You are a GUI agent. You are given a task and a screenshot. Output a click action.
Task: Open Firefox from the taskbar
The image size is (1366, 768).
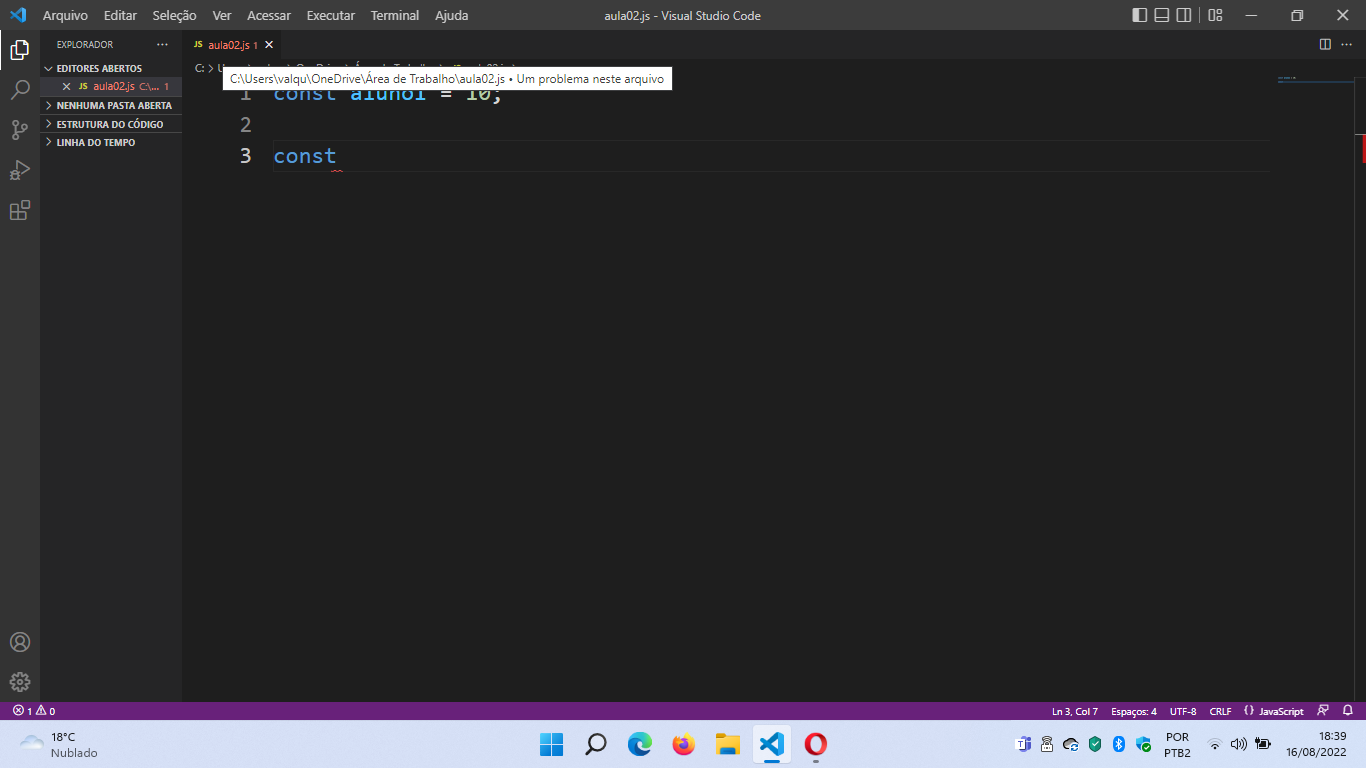[683, 744]
